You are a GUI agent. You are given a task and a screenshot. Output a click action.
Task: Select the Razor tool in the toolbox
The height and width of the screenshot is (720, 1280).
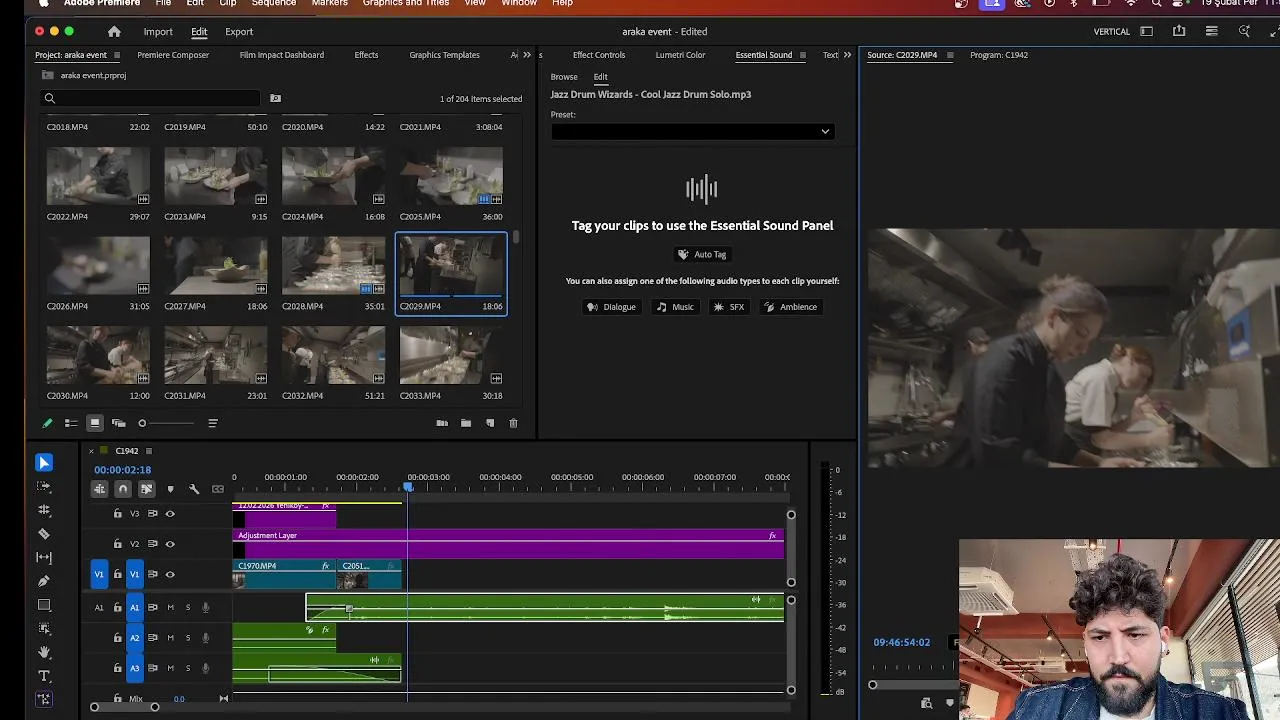44,534
